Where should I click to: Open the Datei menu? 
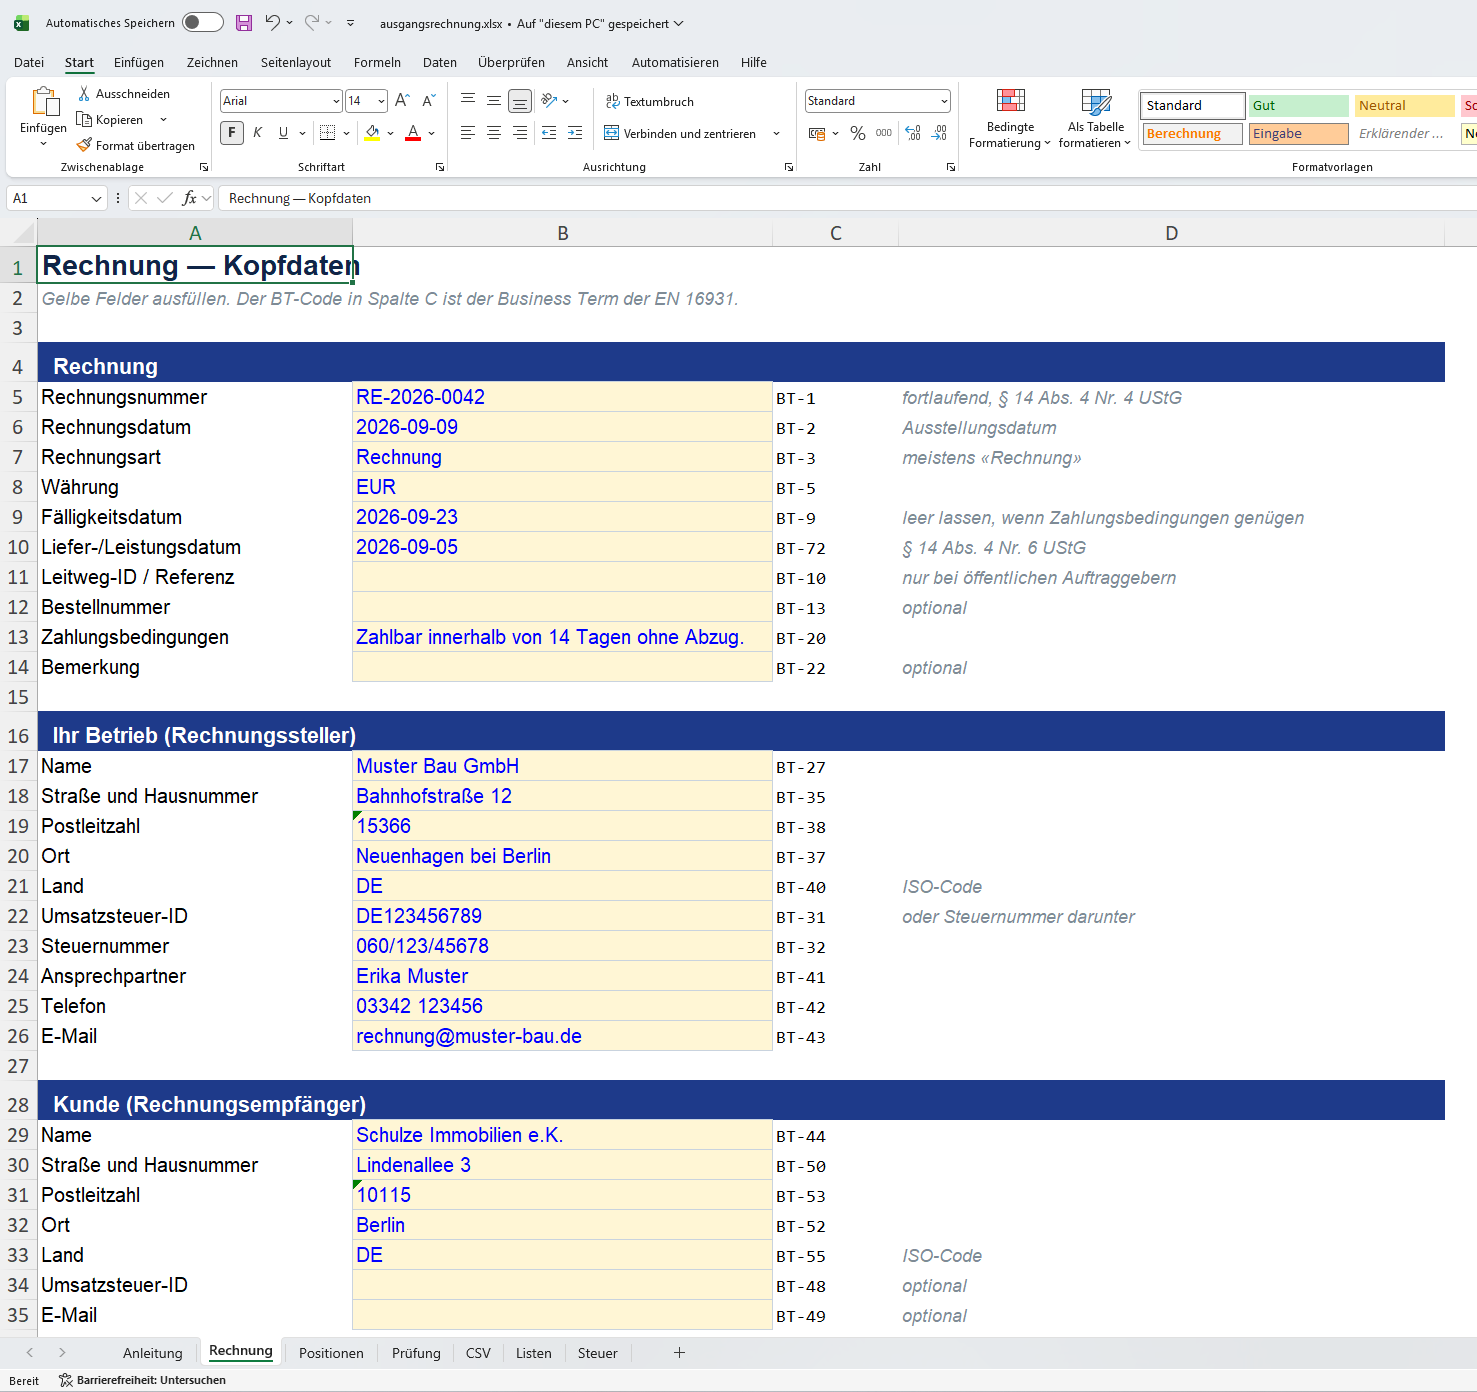[29, 62]
